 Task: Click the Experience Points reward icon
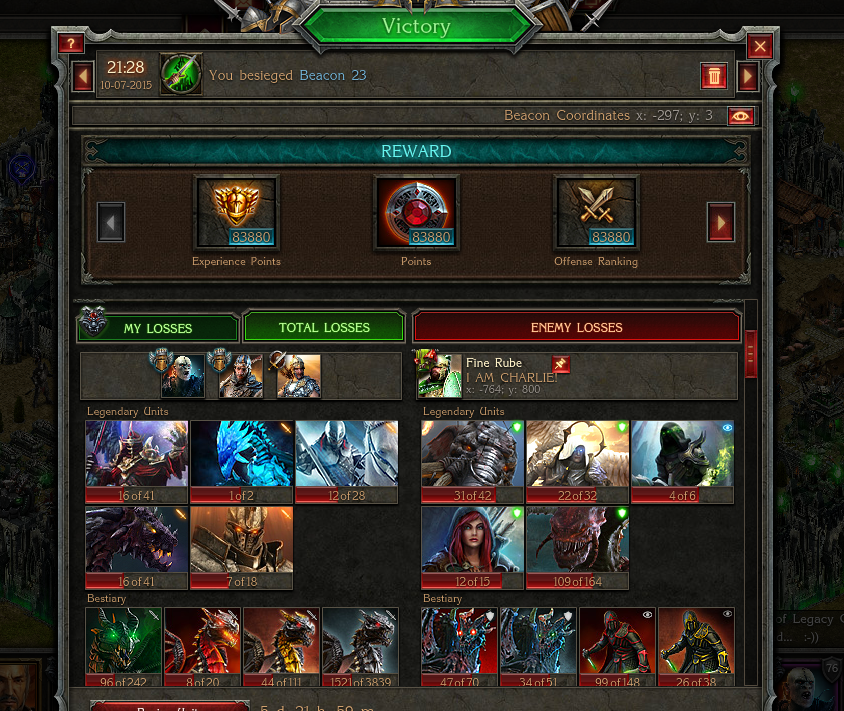coord(236,213)
